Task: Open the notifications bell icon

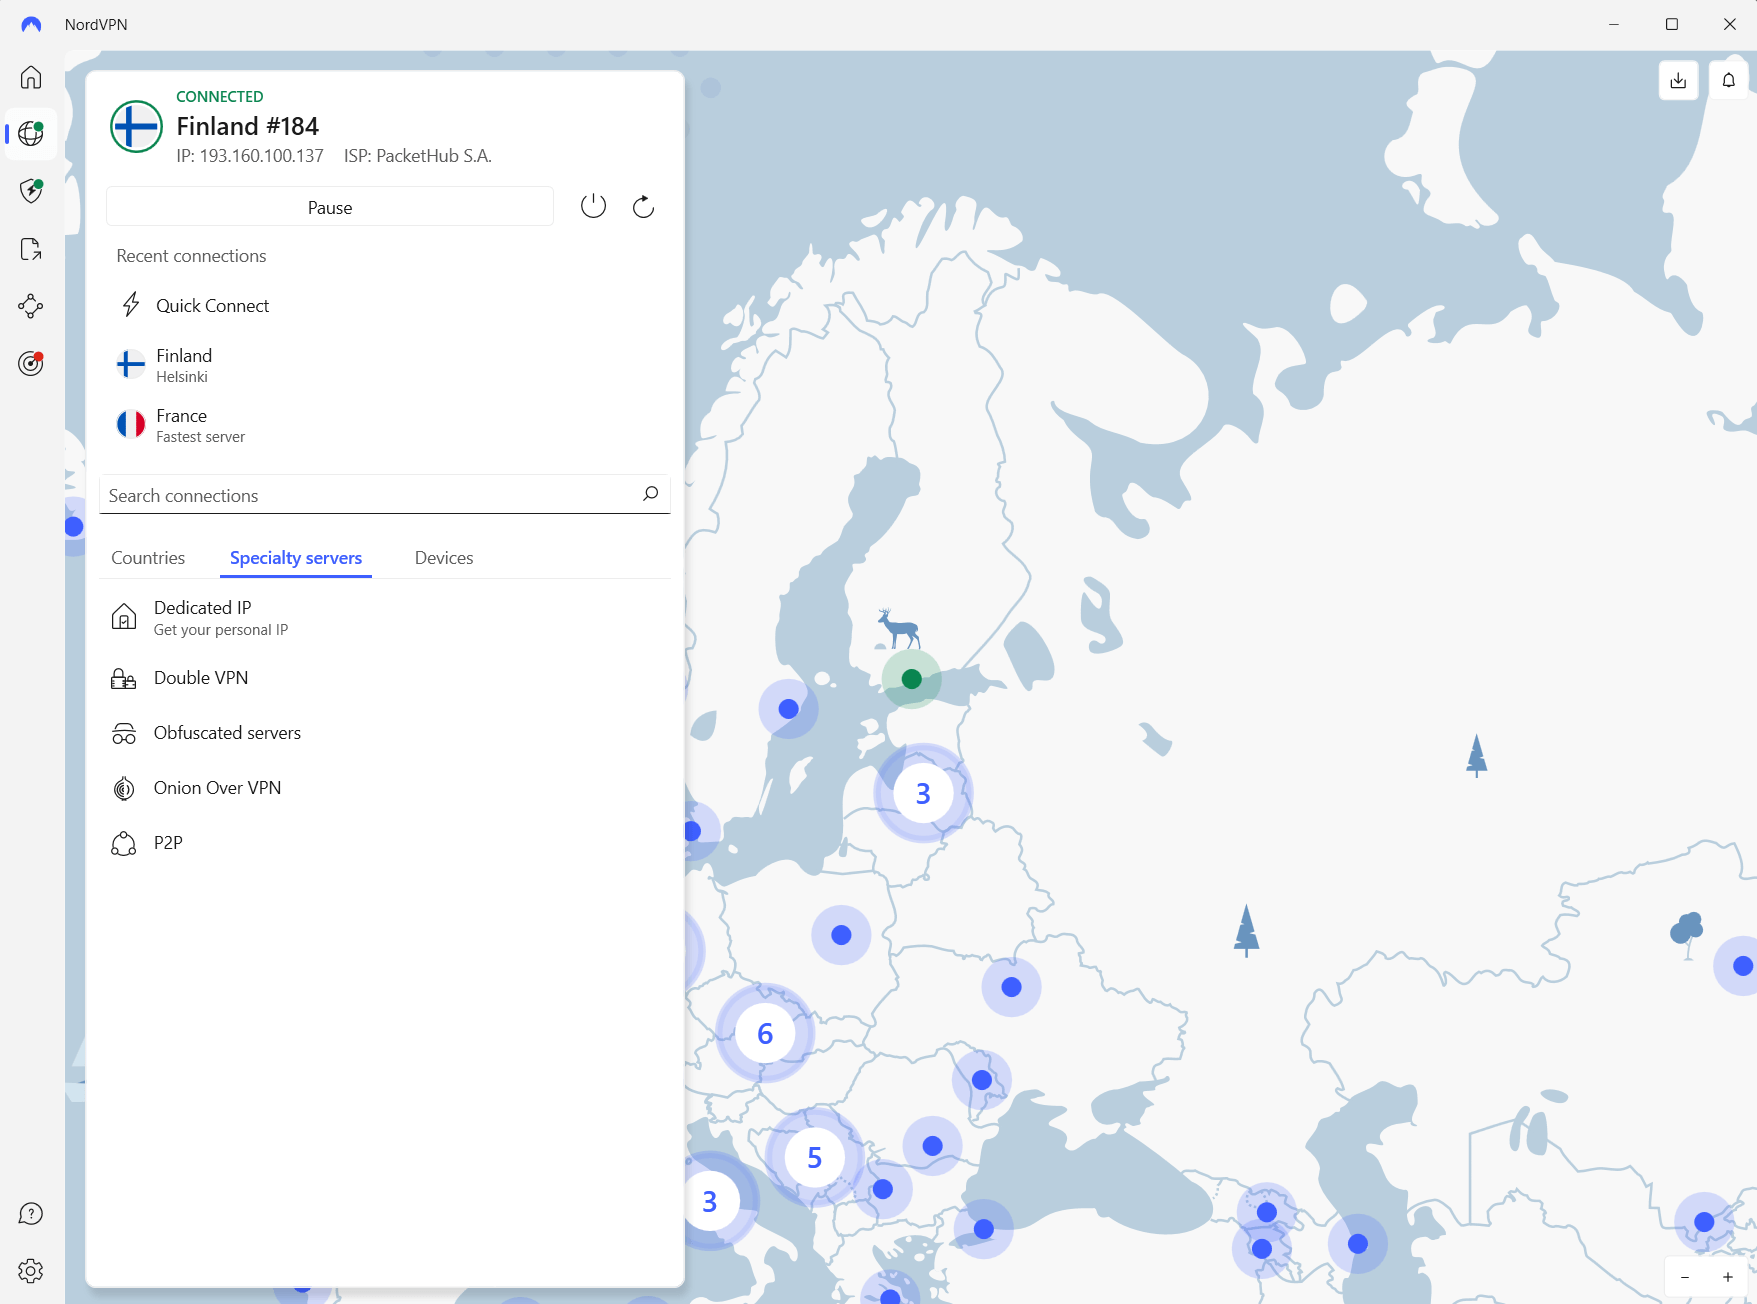Action: pyautogui.click(x=1728, y=80)
